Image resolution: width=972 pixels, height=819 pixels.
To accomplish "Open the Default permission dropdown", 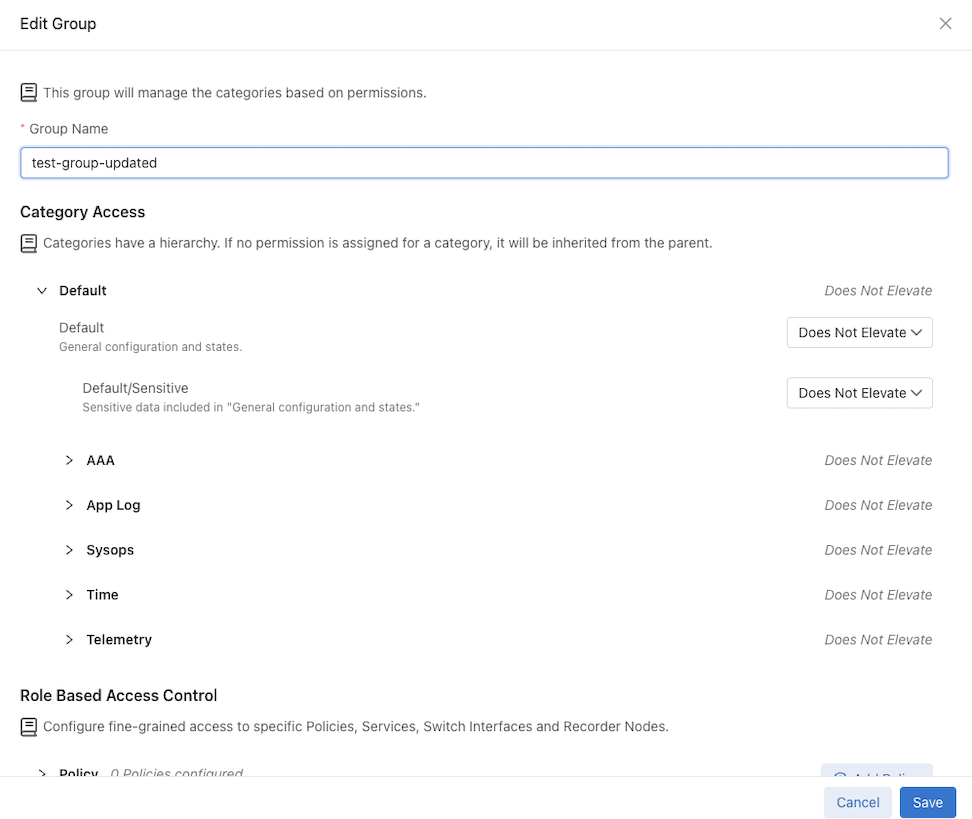I will point(859,333).
